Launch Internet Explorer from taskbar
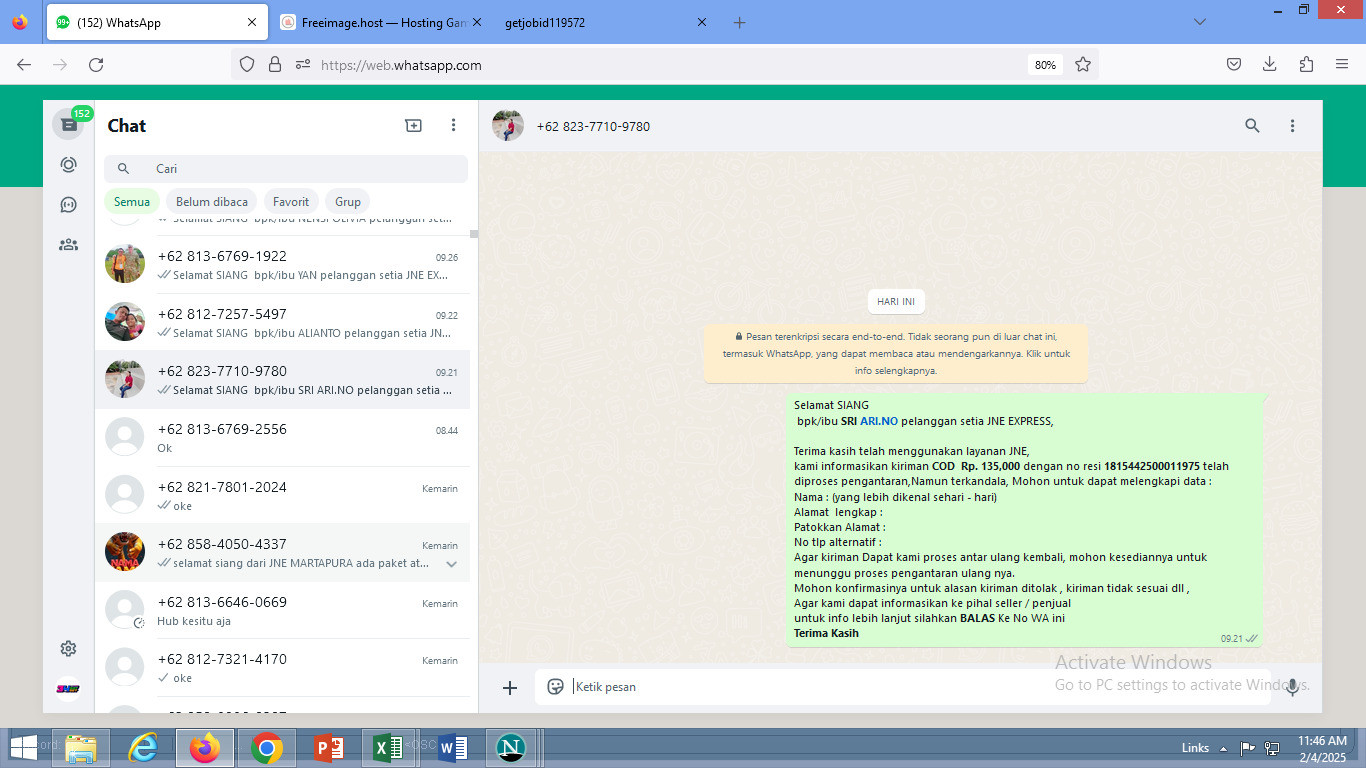This screenshot has height=768, width=1366. tap(143, 748)
